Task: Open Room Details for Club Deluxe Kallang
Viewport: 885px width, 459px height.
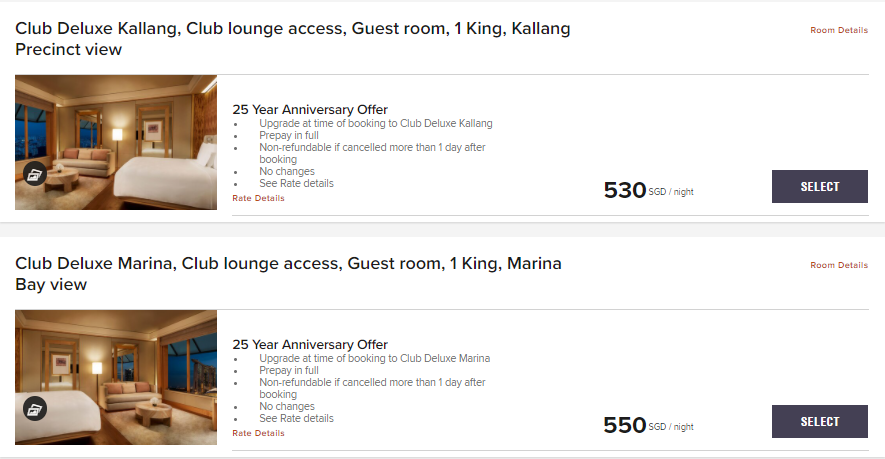Action: pos(839,30)
